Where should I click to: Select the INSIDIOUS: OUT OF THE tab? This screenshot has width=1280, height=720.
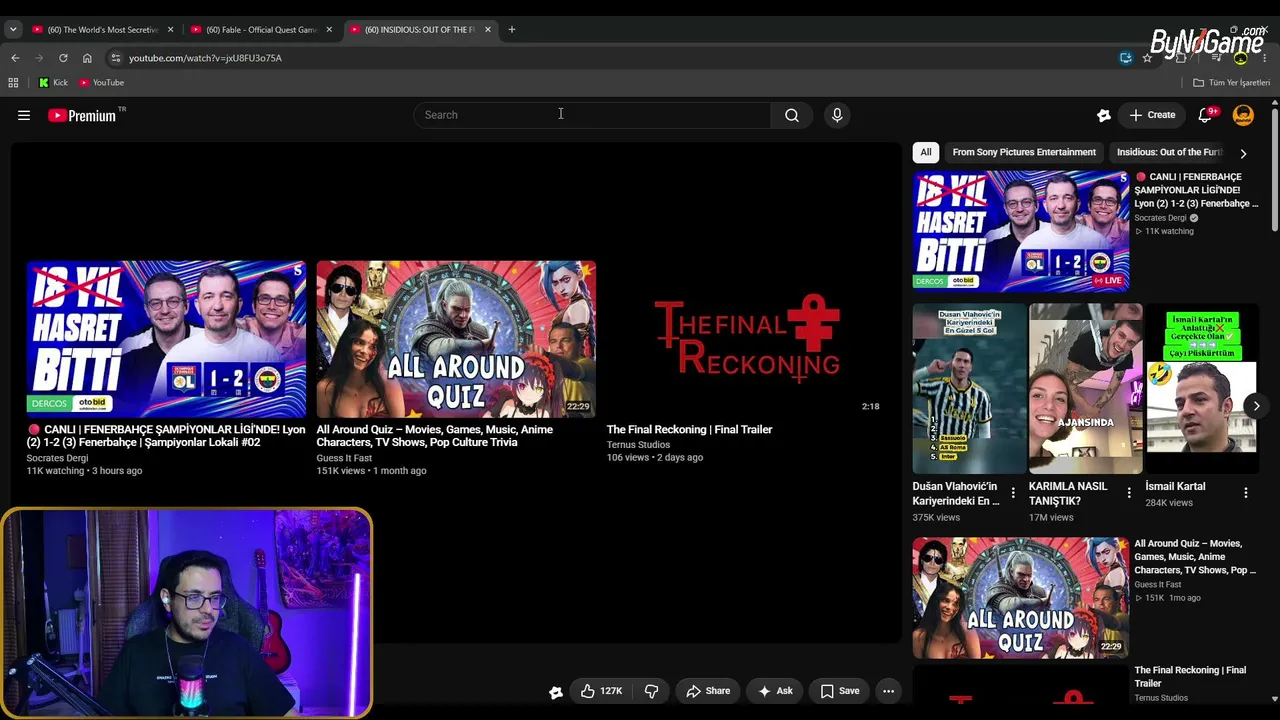tap(420, 30)
